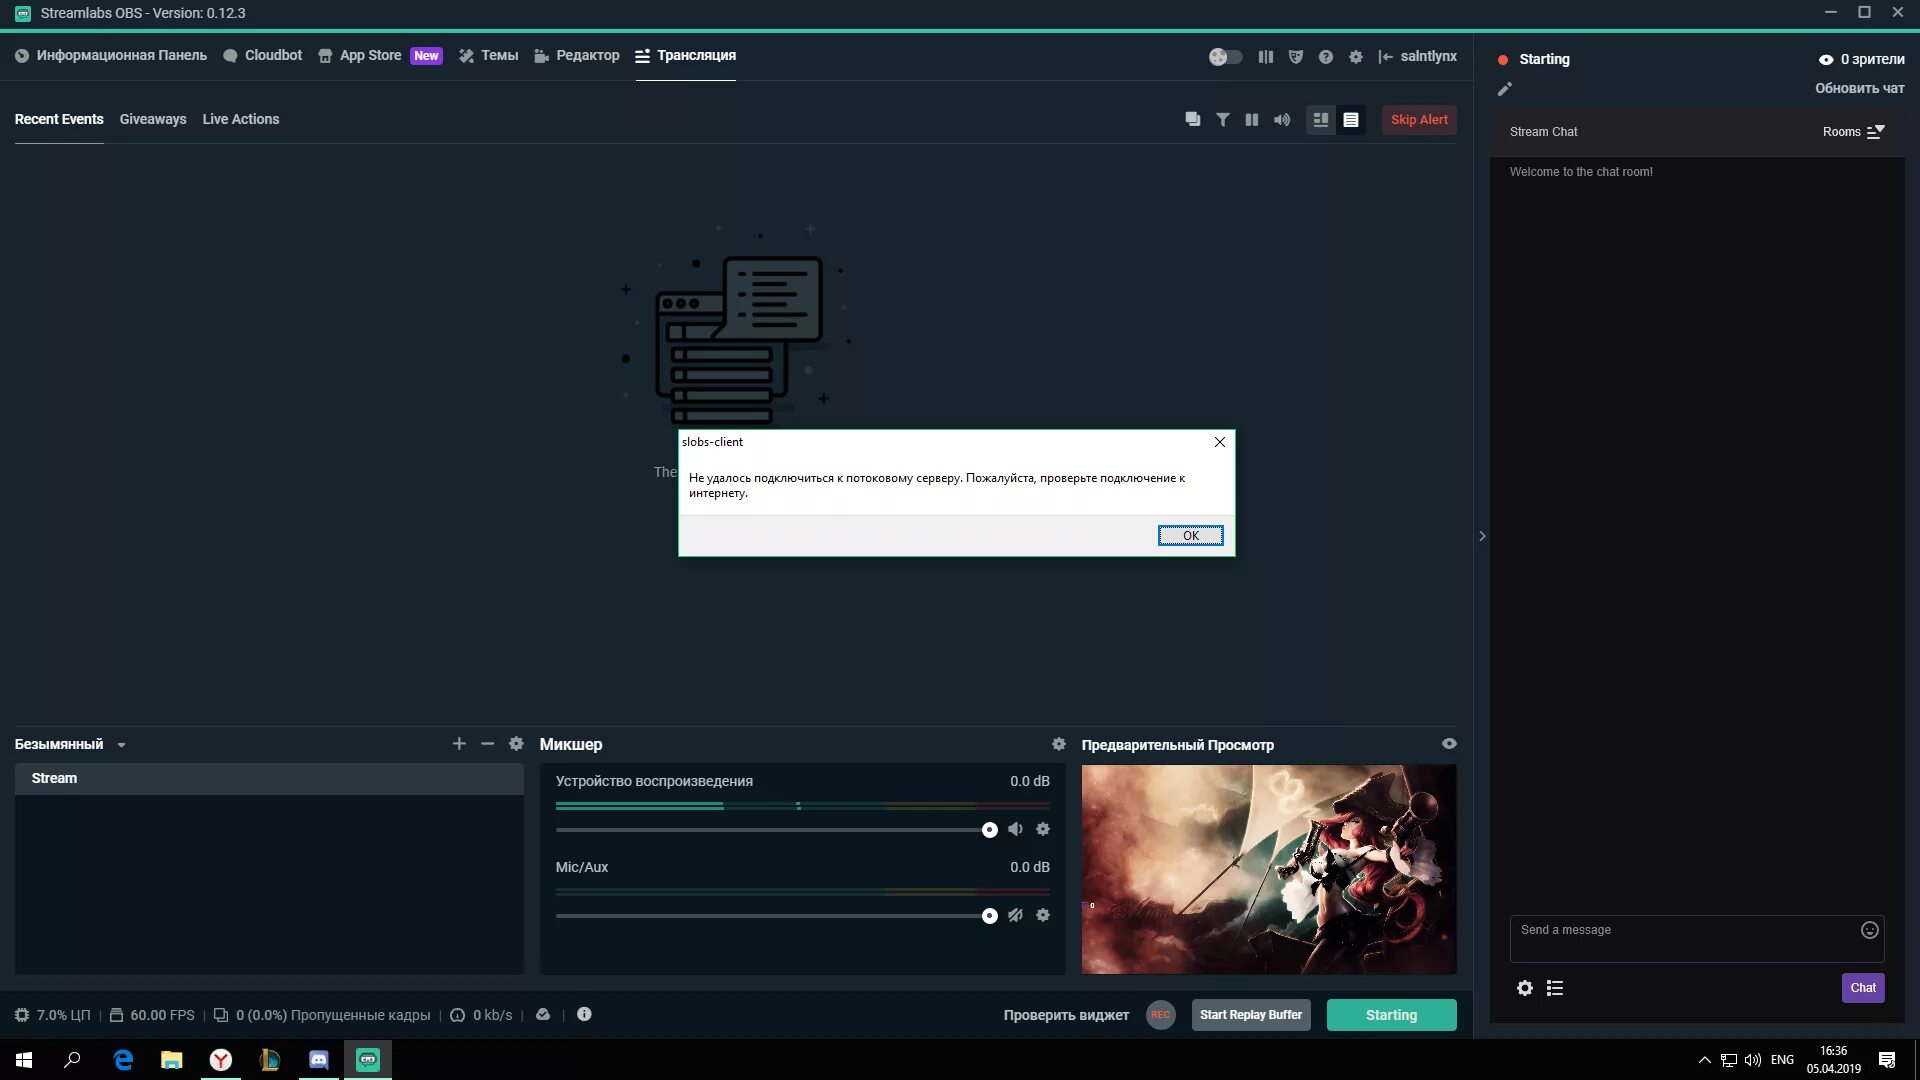Screen dimensions: 1920x1080
Task: Toggle the volume layout grid icon
Action: click(1320, 119)
